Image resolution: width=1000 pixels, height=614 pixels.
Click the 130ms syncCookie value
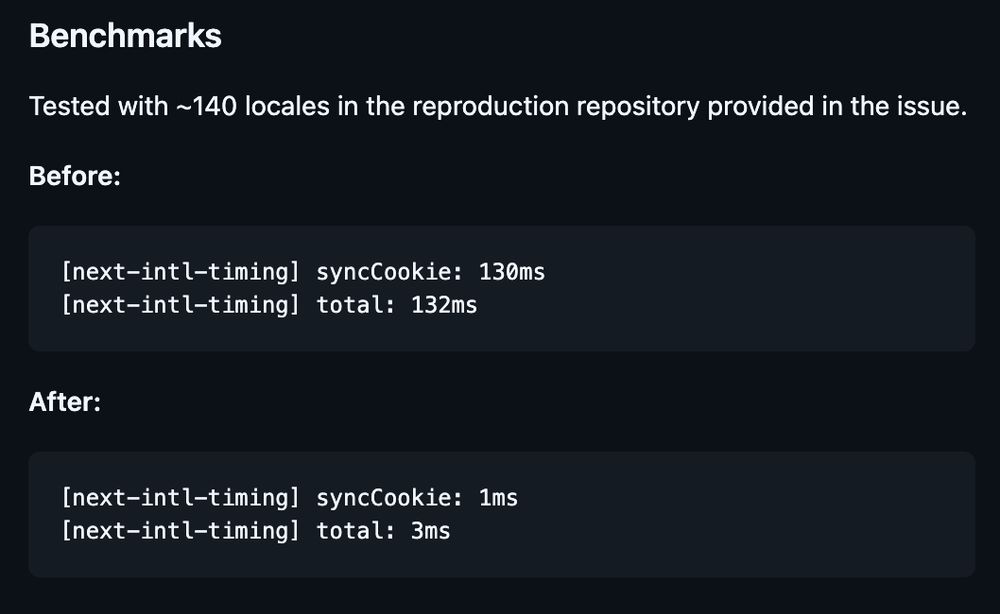click(512, 271)
